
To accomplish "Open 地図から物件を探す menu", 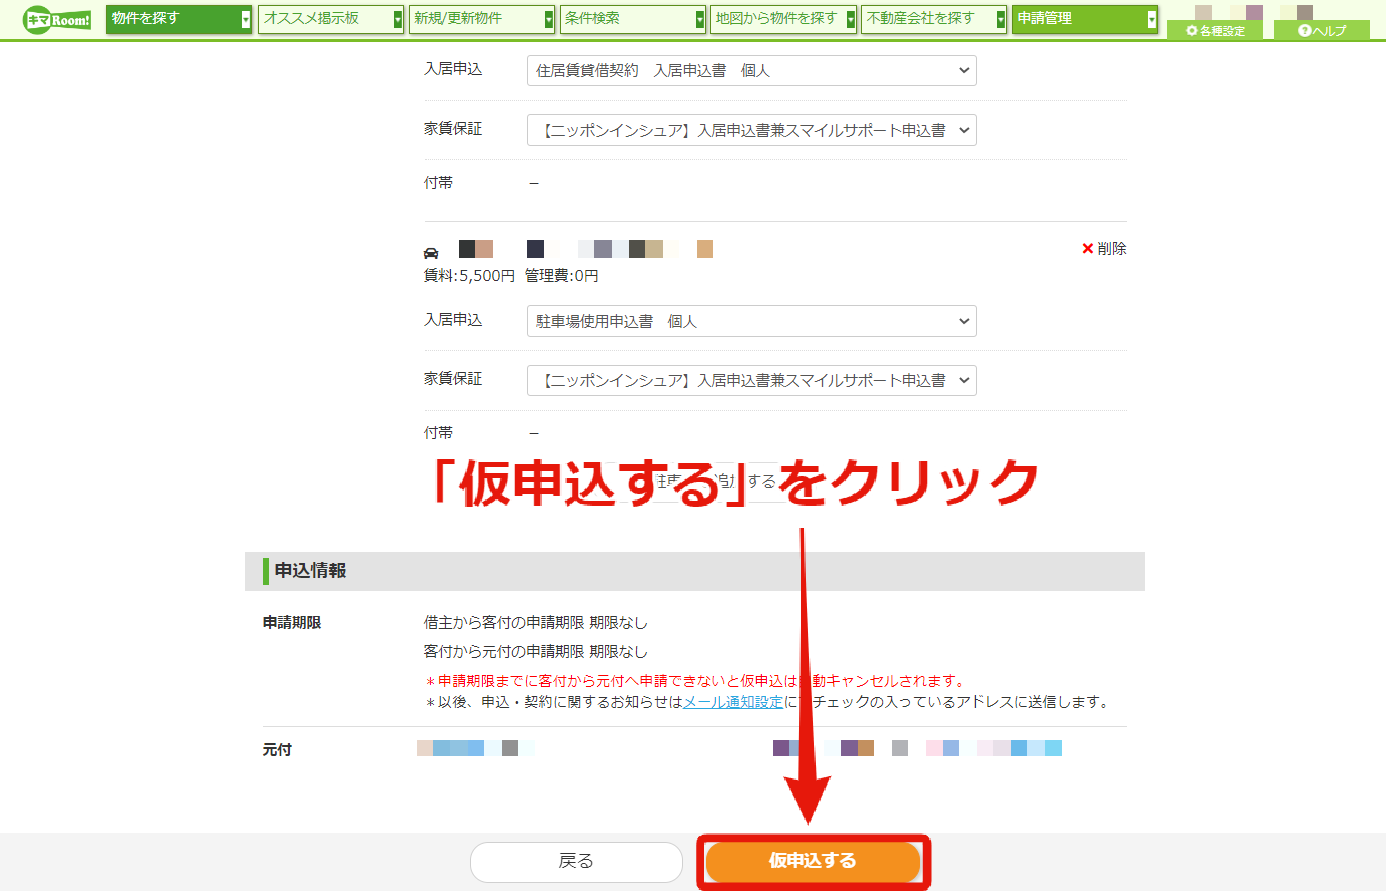I will point(784,19).
